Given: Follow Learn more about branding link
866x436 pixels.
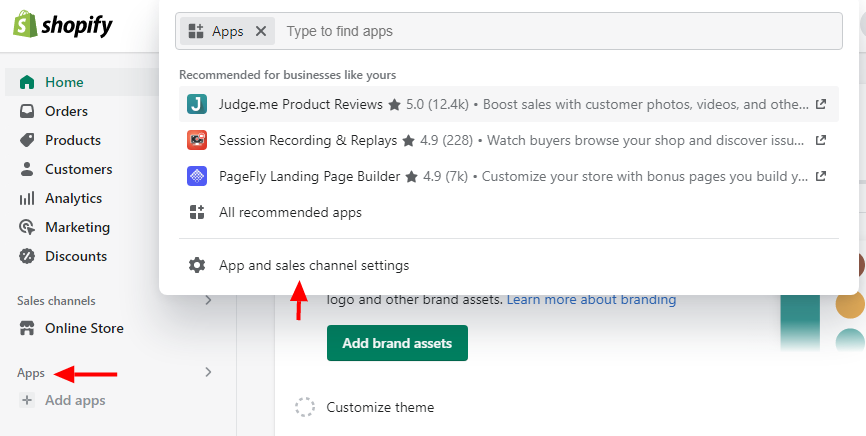Looking at the screenshot, I should [x=592, y=300].
